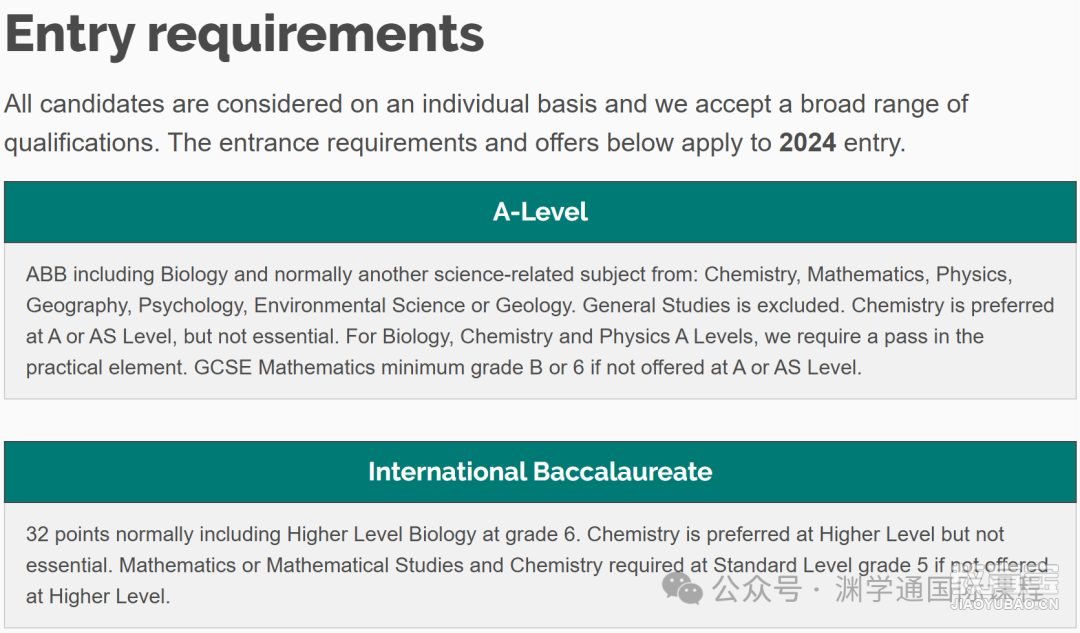Click the "Entry requirements" heading

pyautogui.click(x=245, y=34)
